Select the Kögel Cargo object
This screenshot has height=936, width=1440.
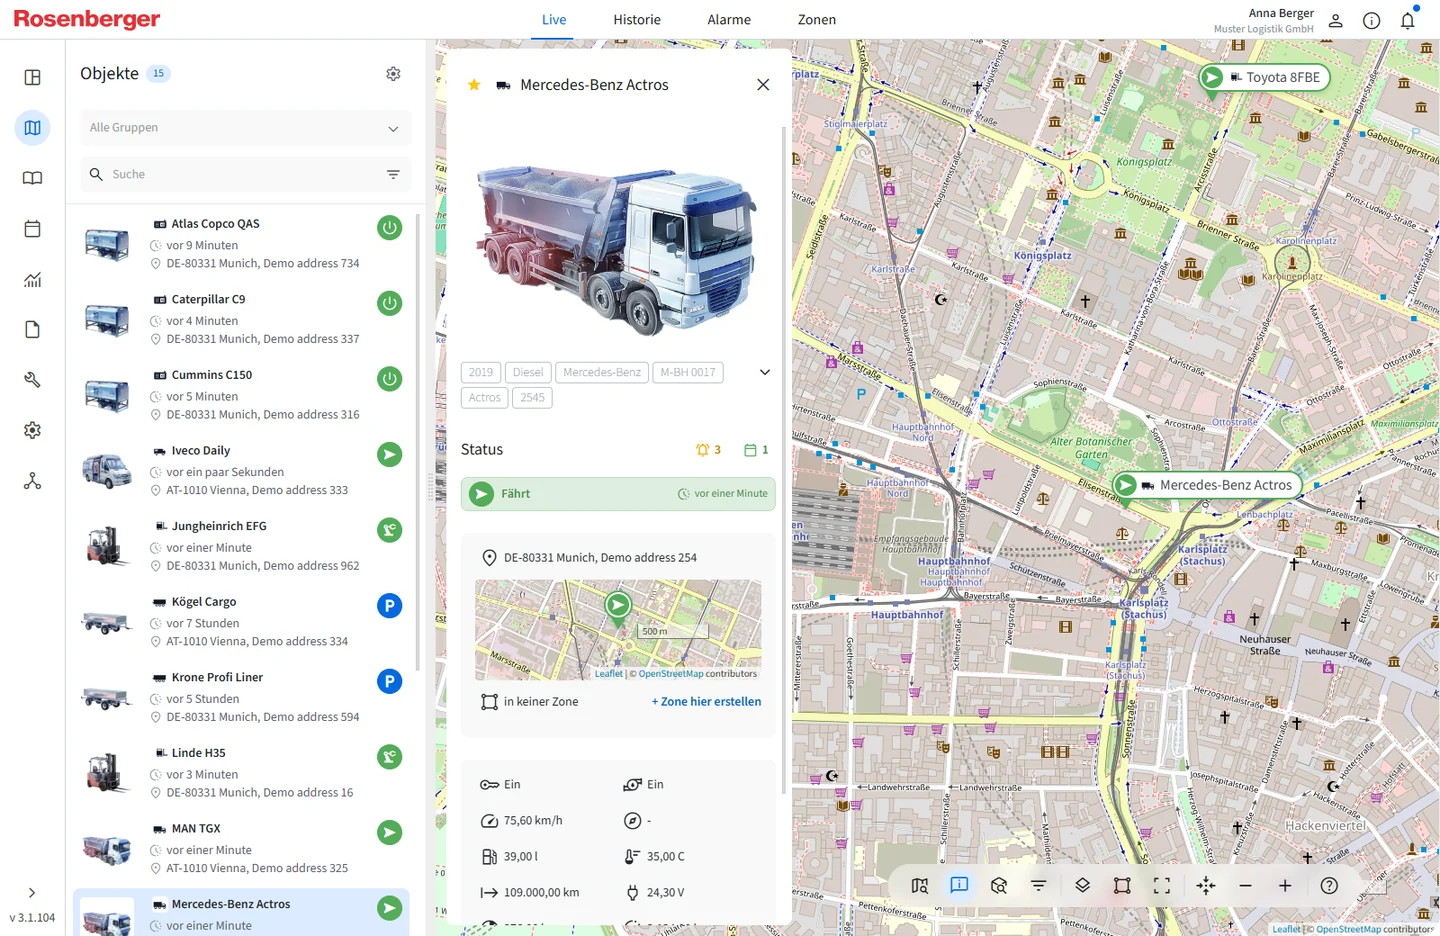[x=242, y=621]
